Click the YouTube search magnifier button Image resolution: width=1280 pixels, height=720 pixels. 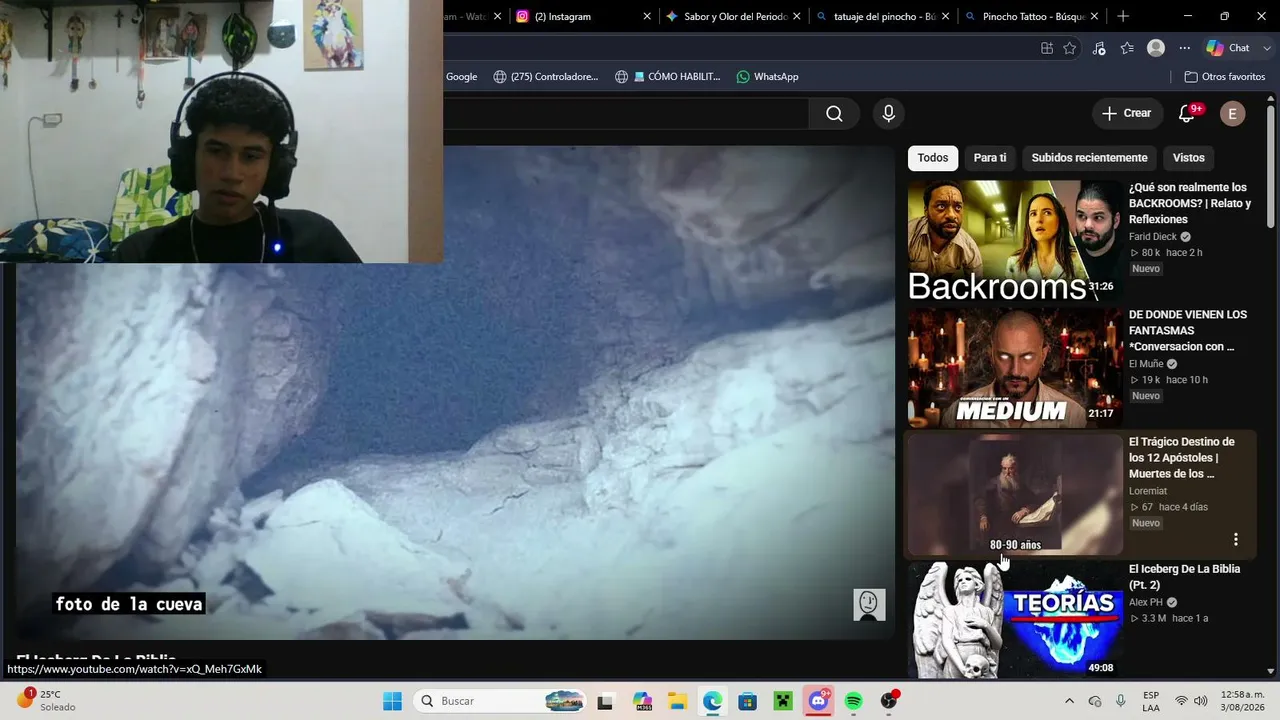(834, 114)
